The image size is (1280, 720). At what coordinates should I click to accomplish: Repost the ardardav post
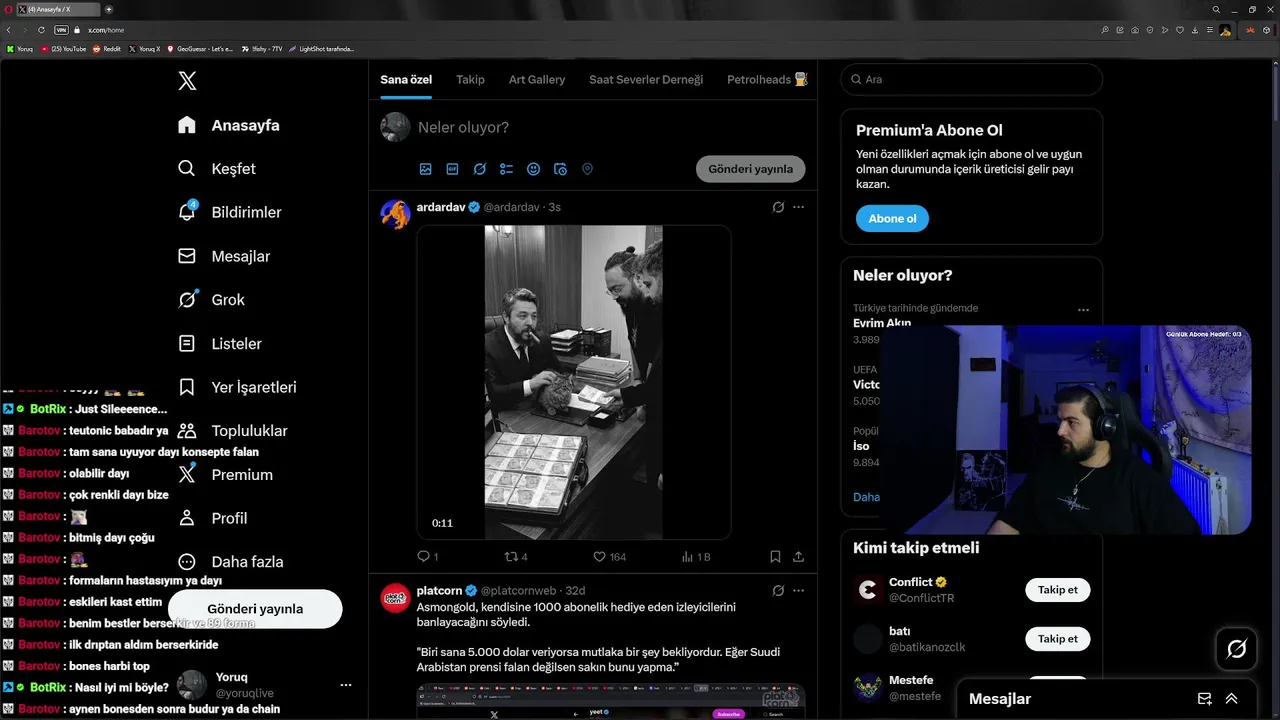[516, 556]
